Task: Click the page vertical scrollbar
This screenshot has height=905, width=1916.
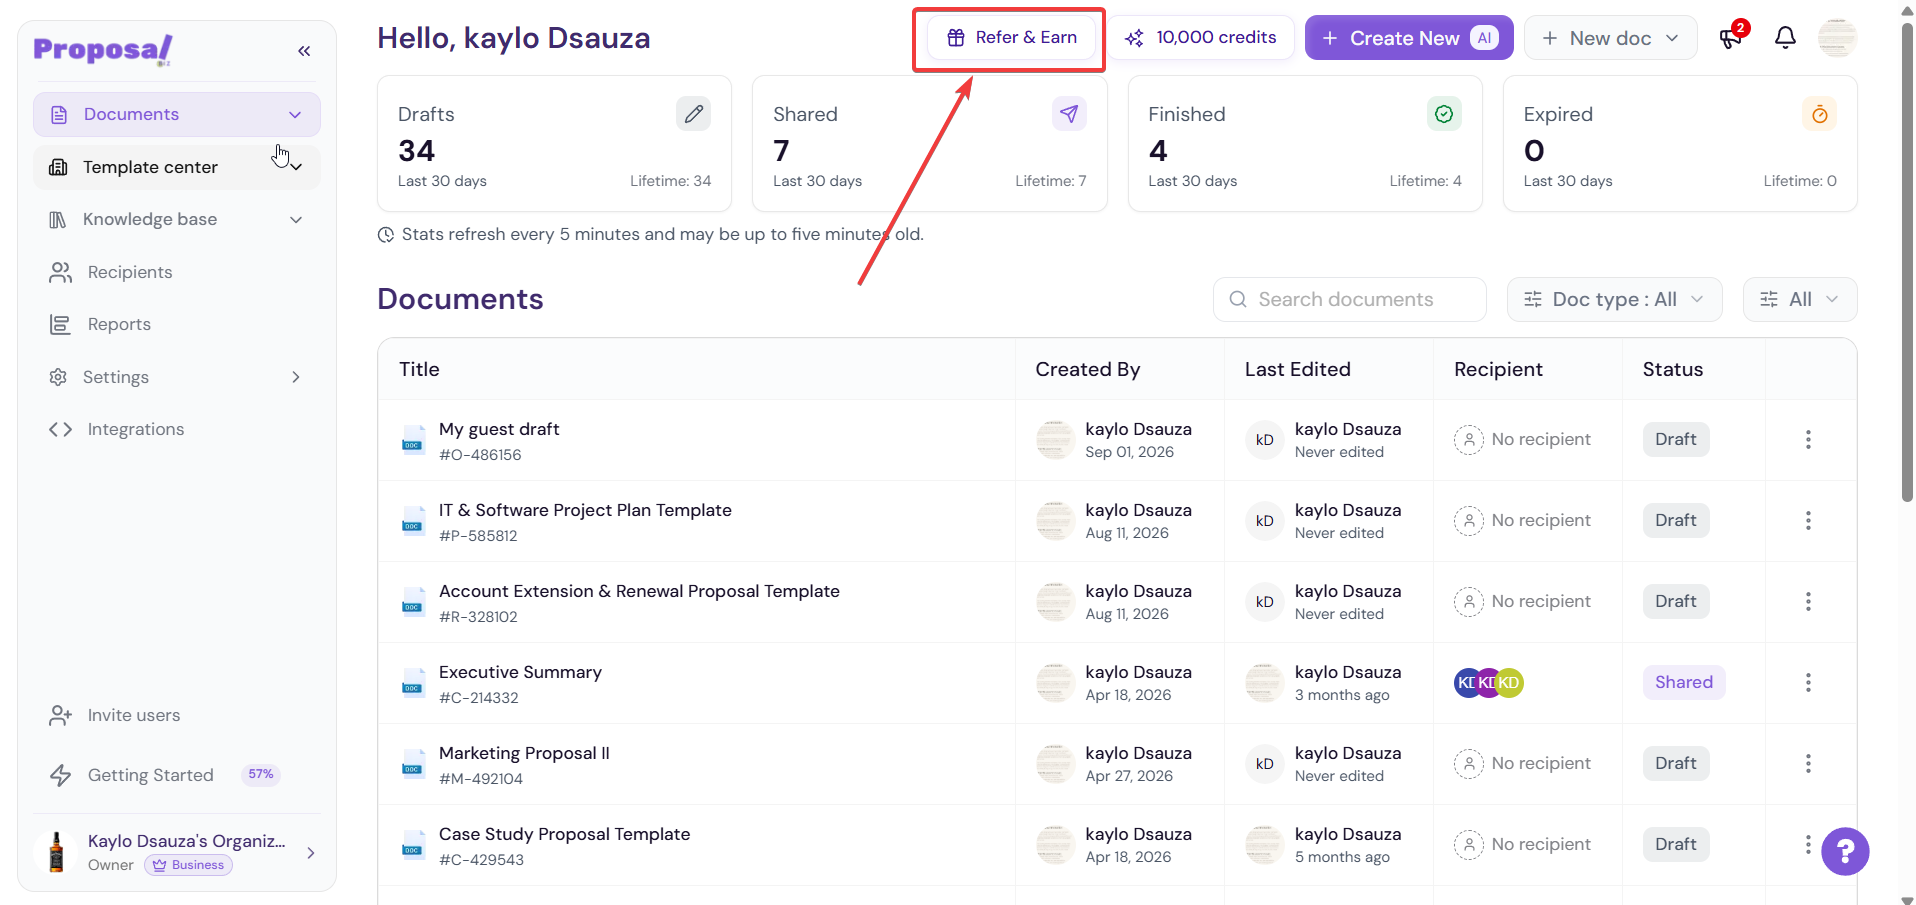Action: [x=1907, y=262]
